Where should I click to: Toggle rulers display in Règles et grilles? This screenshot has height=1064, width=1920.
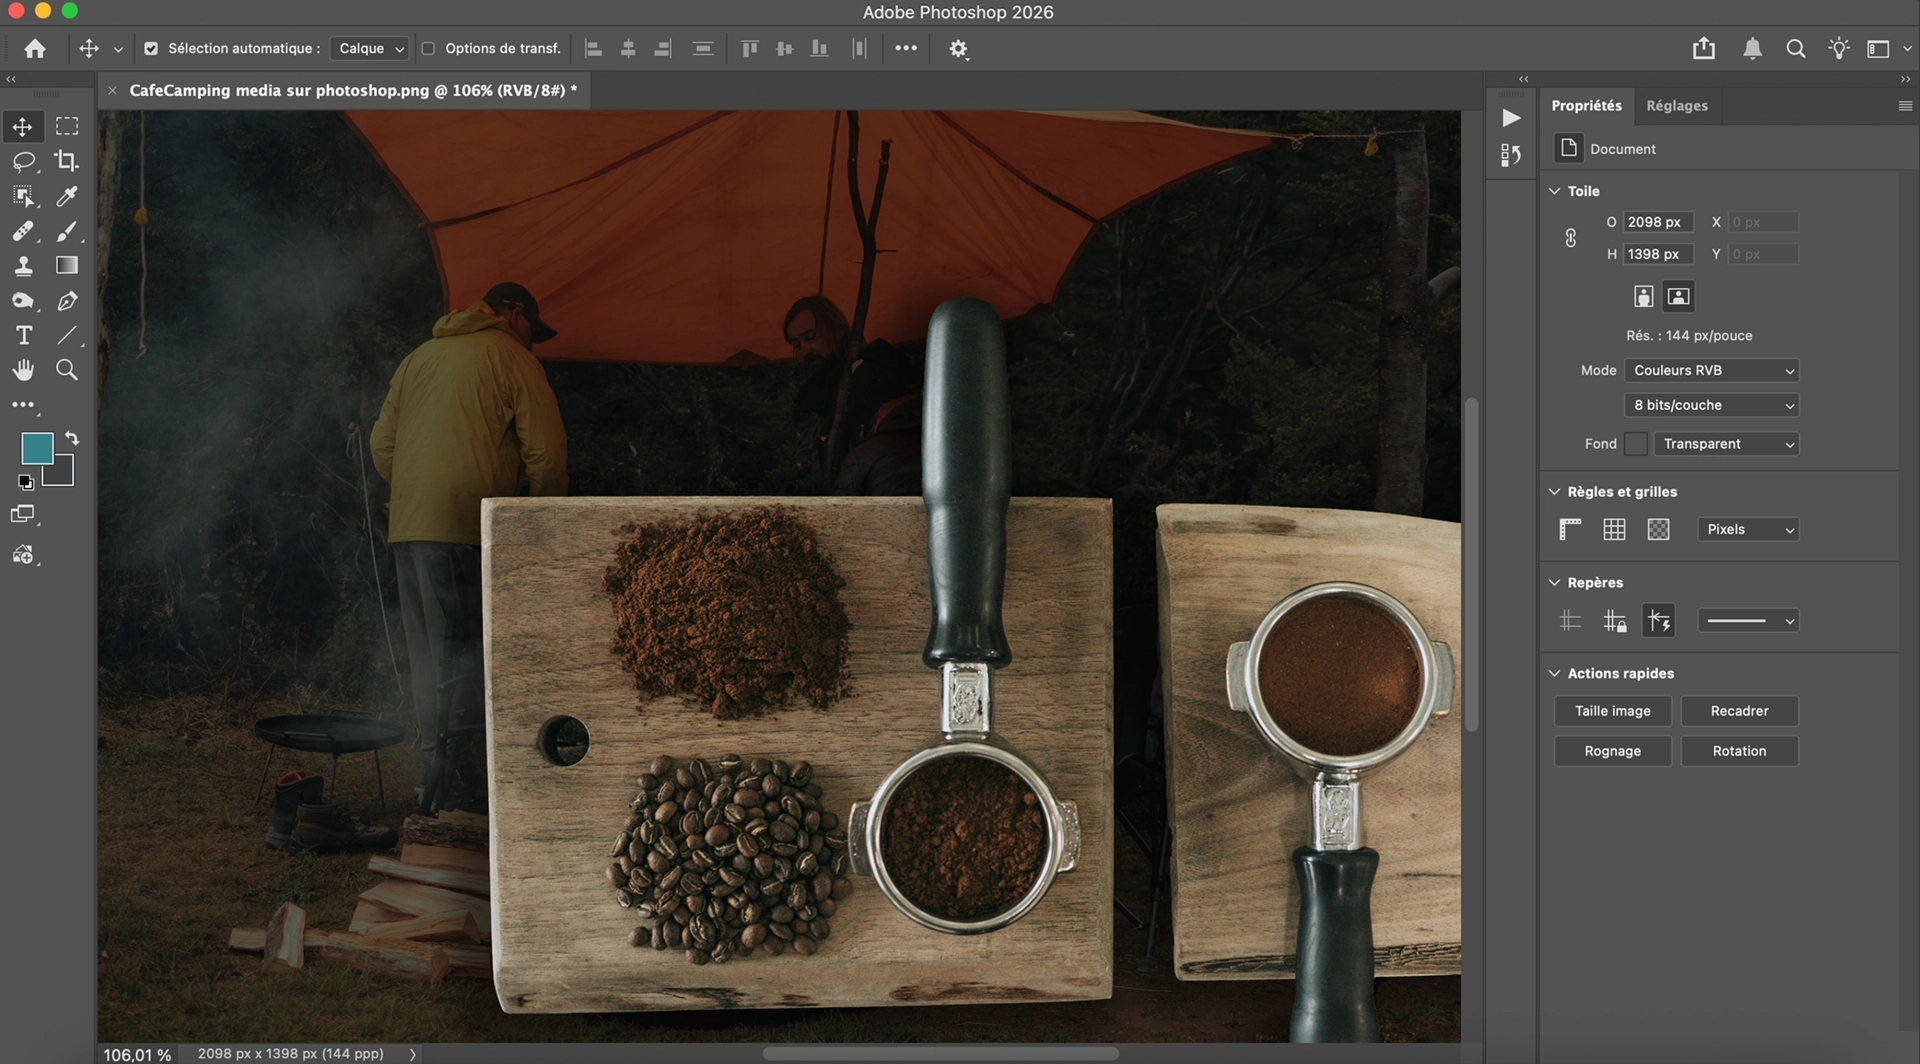[x=1570, y=529]
